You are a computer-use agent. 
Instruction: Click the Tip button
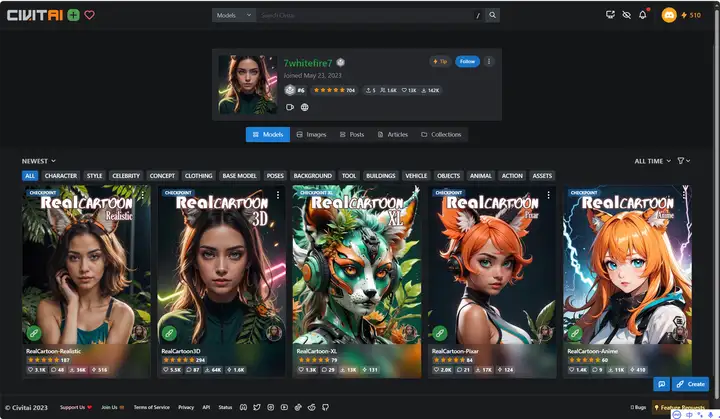(x=440, y=61)
